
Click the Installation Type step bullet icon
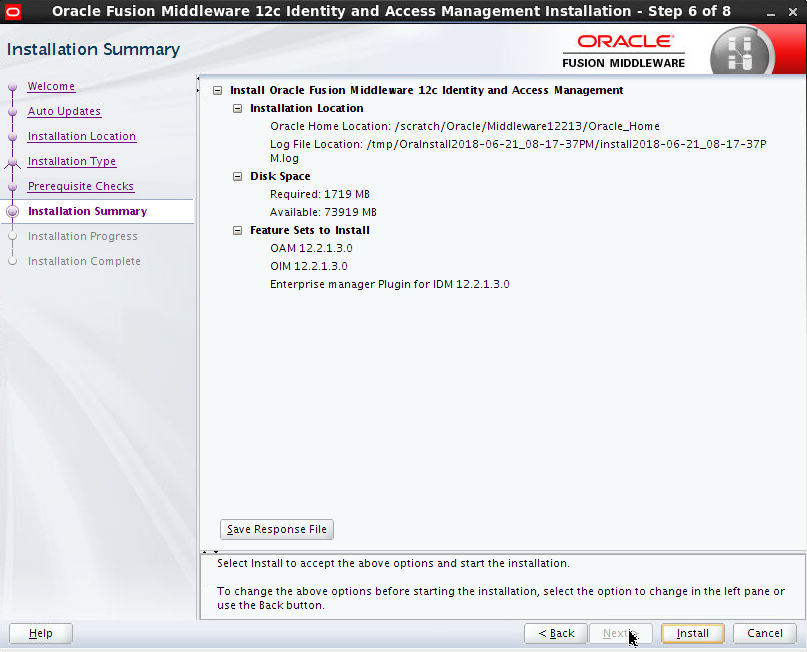point(13,162)
